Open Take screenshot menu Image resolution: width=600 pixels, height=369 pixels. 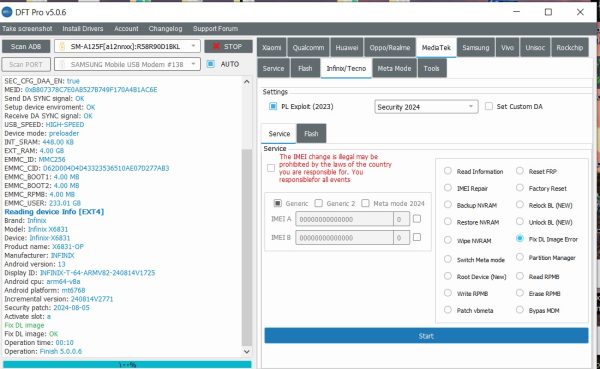27,29
